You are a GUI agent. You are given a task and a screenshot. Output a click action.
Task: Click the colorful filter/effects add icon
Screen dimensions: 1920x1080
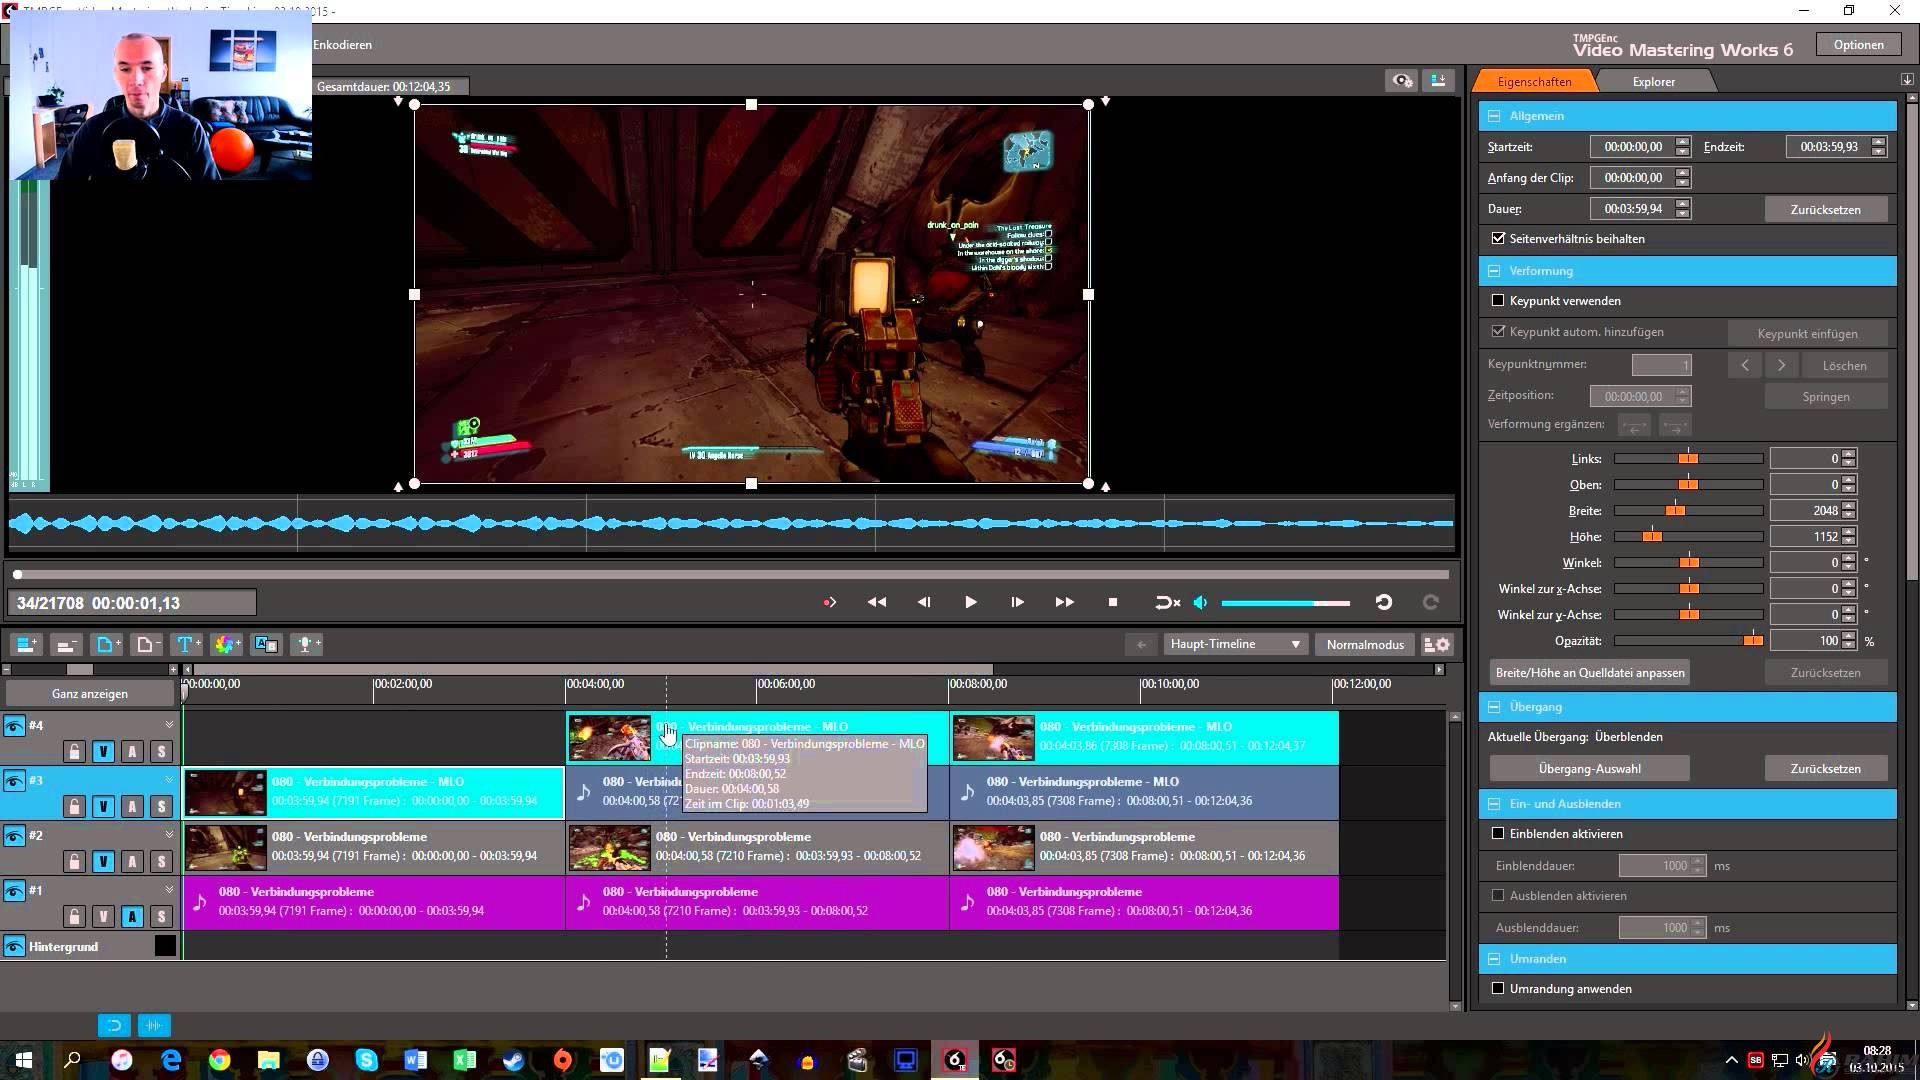[226, 645]
